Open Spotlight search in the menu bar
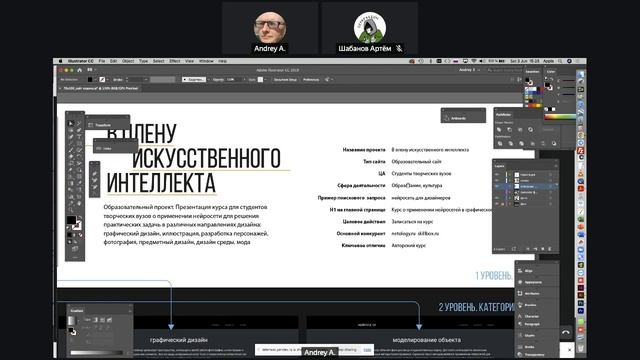The height and width of the screenshot is (360, 640). (560, 61)
